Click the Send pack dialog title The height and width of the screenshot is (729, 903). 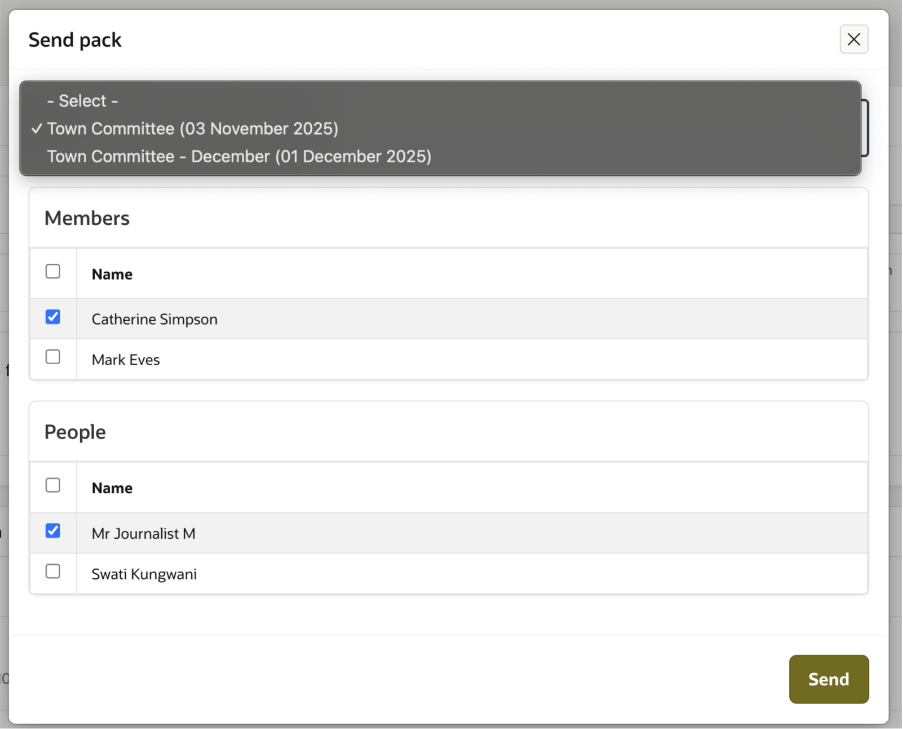pyautogui.click(x=75, y=40)
